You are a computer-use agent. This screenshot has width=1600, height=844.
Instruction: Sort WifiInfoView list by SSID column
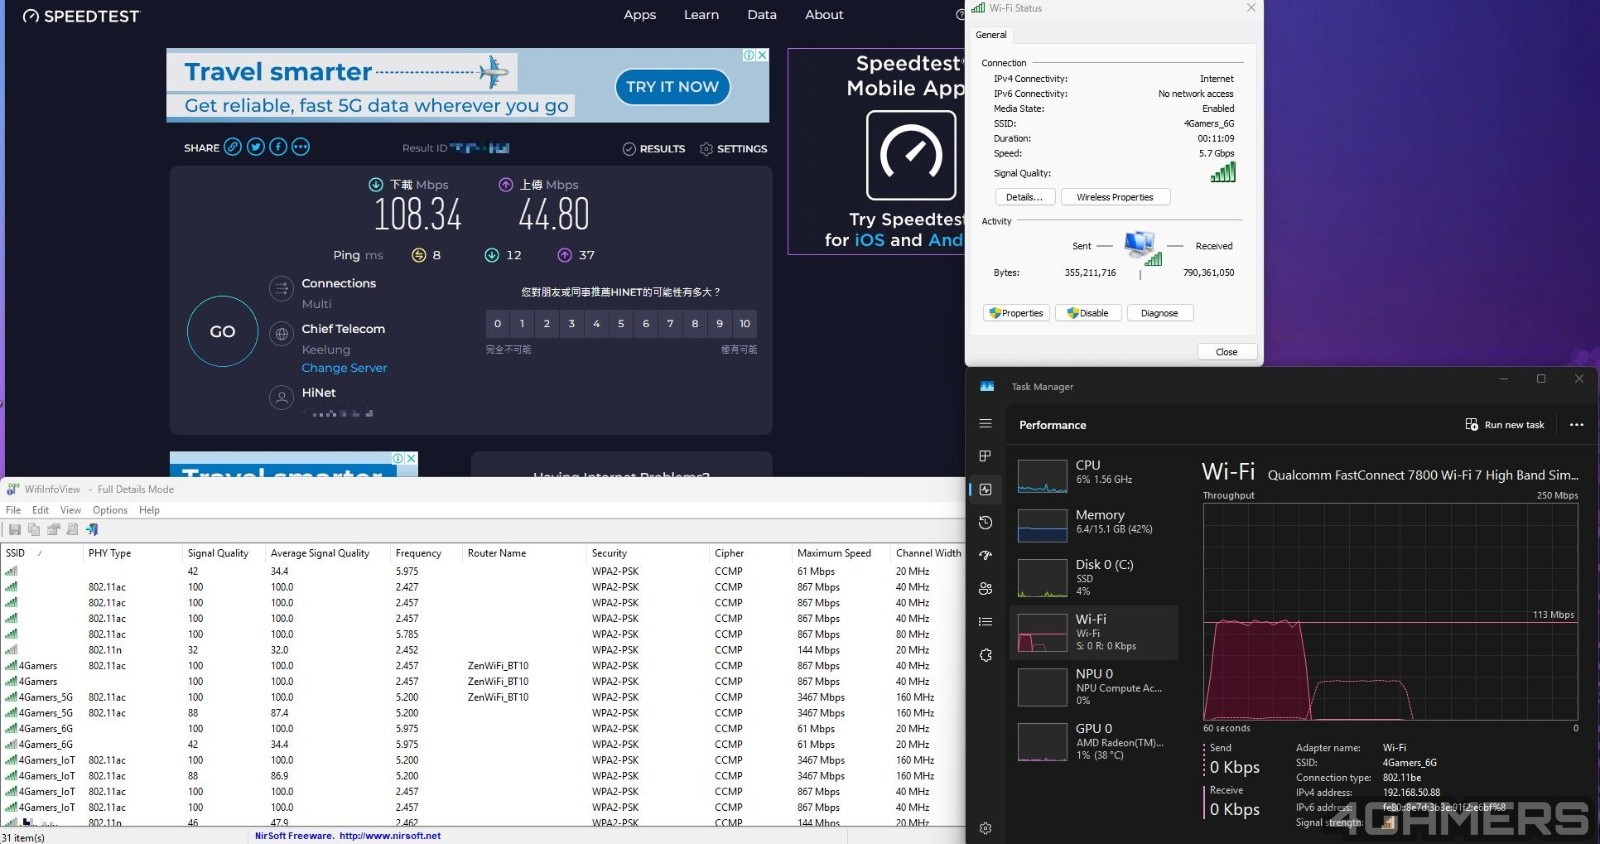[x=42, y=553]
